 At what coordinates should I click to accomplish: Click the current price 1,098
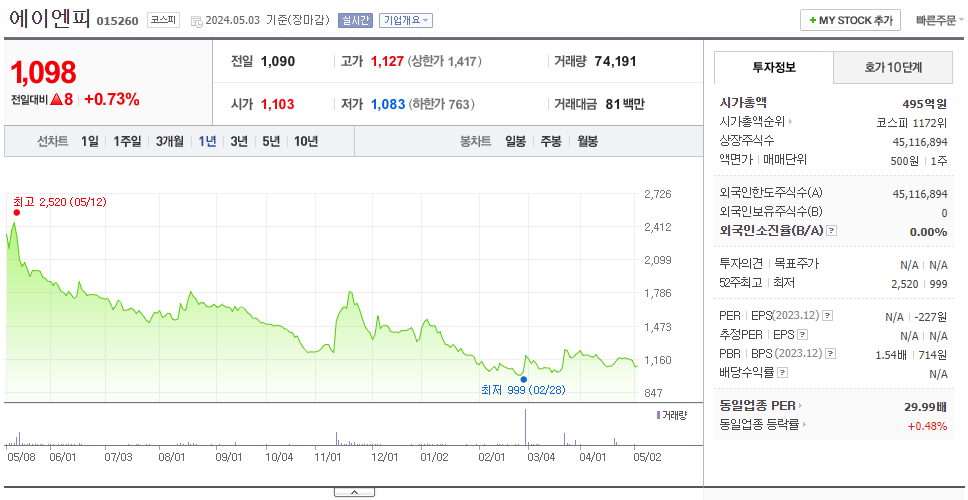click(x=43, y=72)
